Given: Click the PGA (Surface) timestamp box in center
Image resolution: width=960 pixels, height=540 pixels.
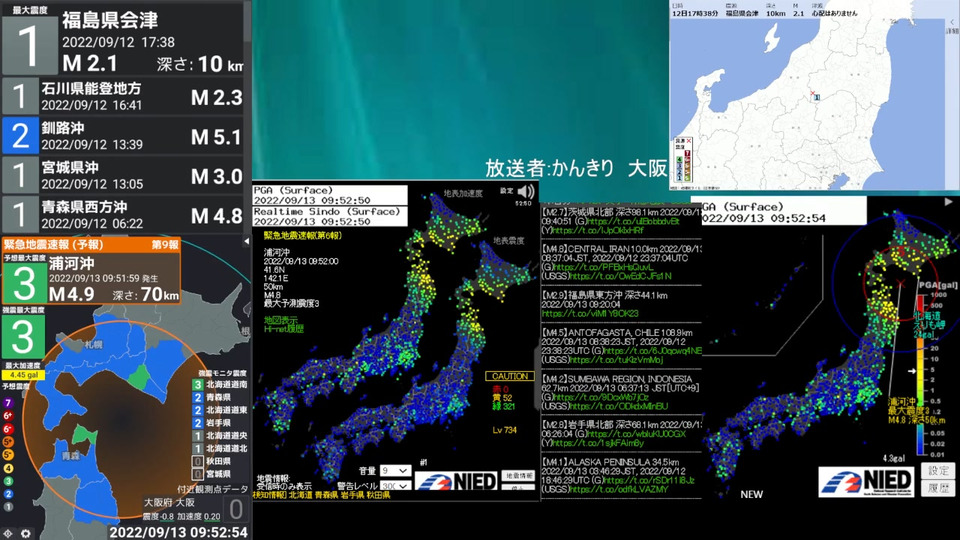Looking at the screenshot, I should coord(330,195).
